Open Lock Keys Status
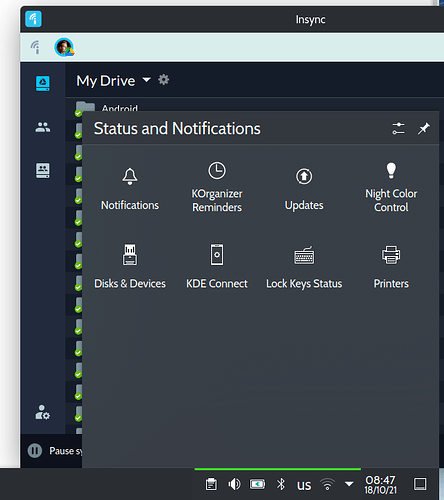This screenshot has width=444, height=500. (x=304, y=266)
